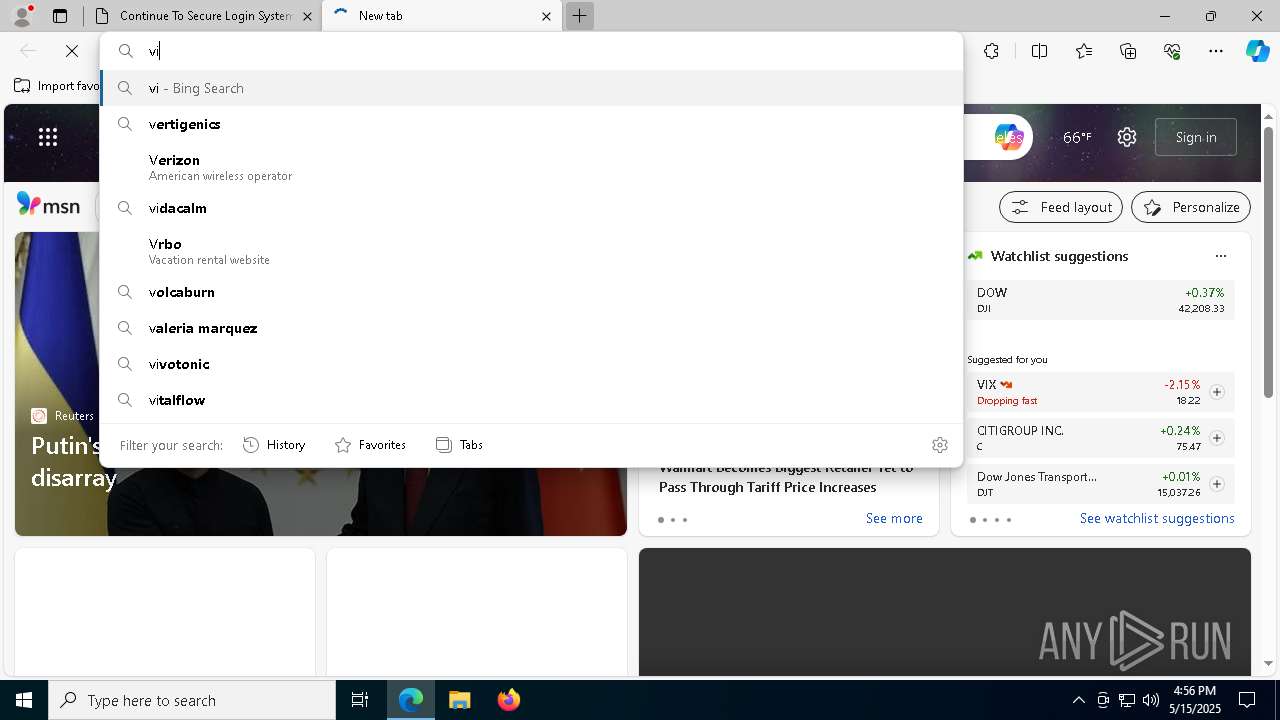Image resolution: width=1280 pixels, height=720 pixels.
Task: Open the Favorites star icon
Action: [x=1084, y=51]
